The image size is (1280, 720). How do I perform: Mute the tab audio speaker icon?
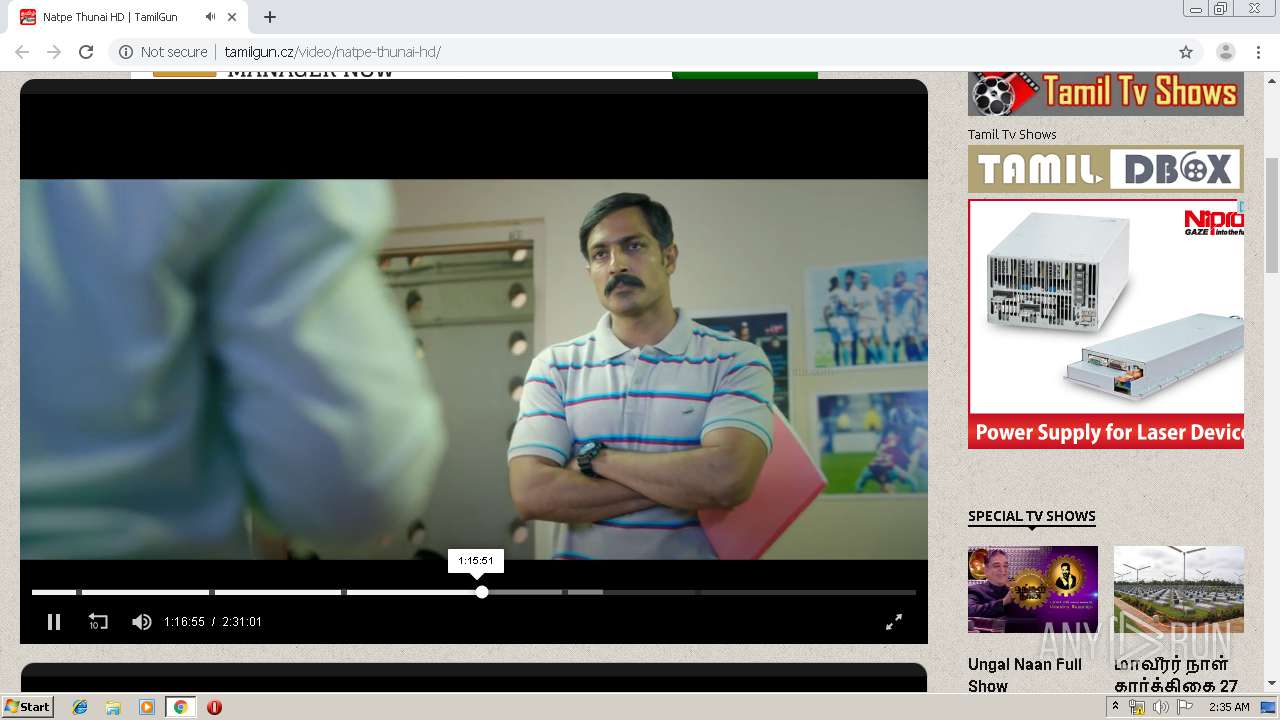[211, 17]
